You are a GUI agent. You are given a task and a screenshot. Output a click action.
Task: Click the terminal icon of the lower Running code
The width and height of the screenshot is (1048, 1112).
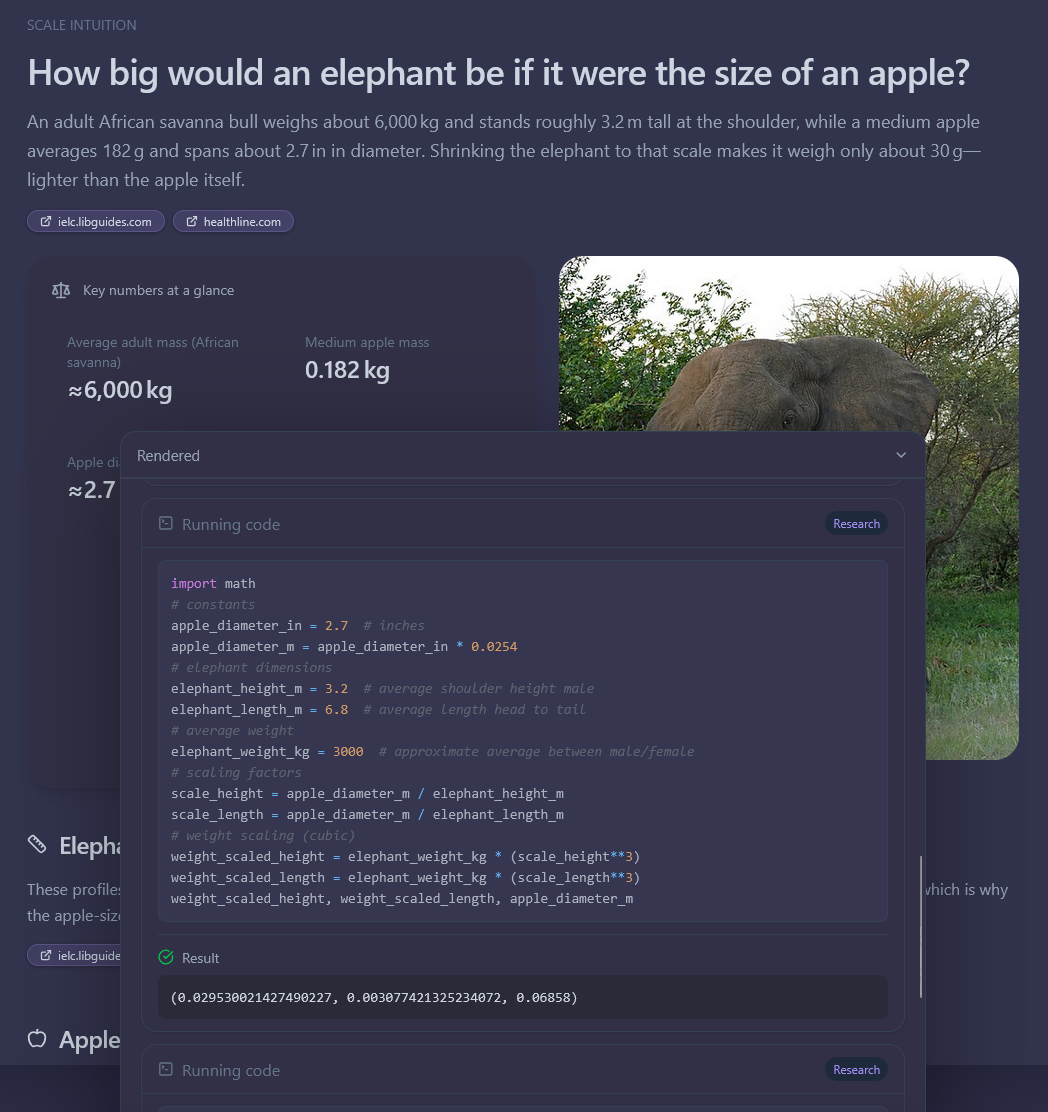coord(166,1069)
